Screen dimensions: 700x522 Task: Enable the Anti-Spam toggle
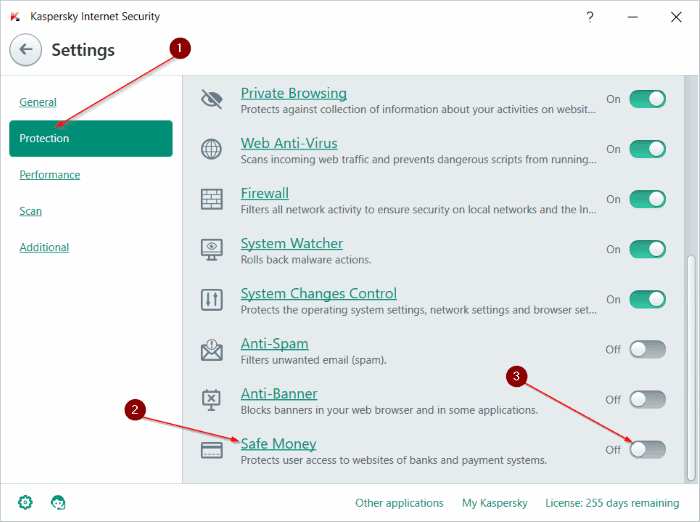click(x=647, y=350)
